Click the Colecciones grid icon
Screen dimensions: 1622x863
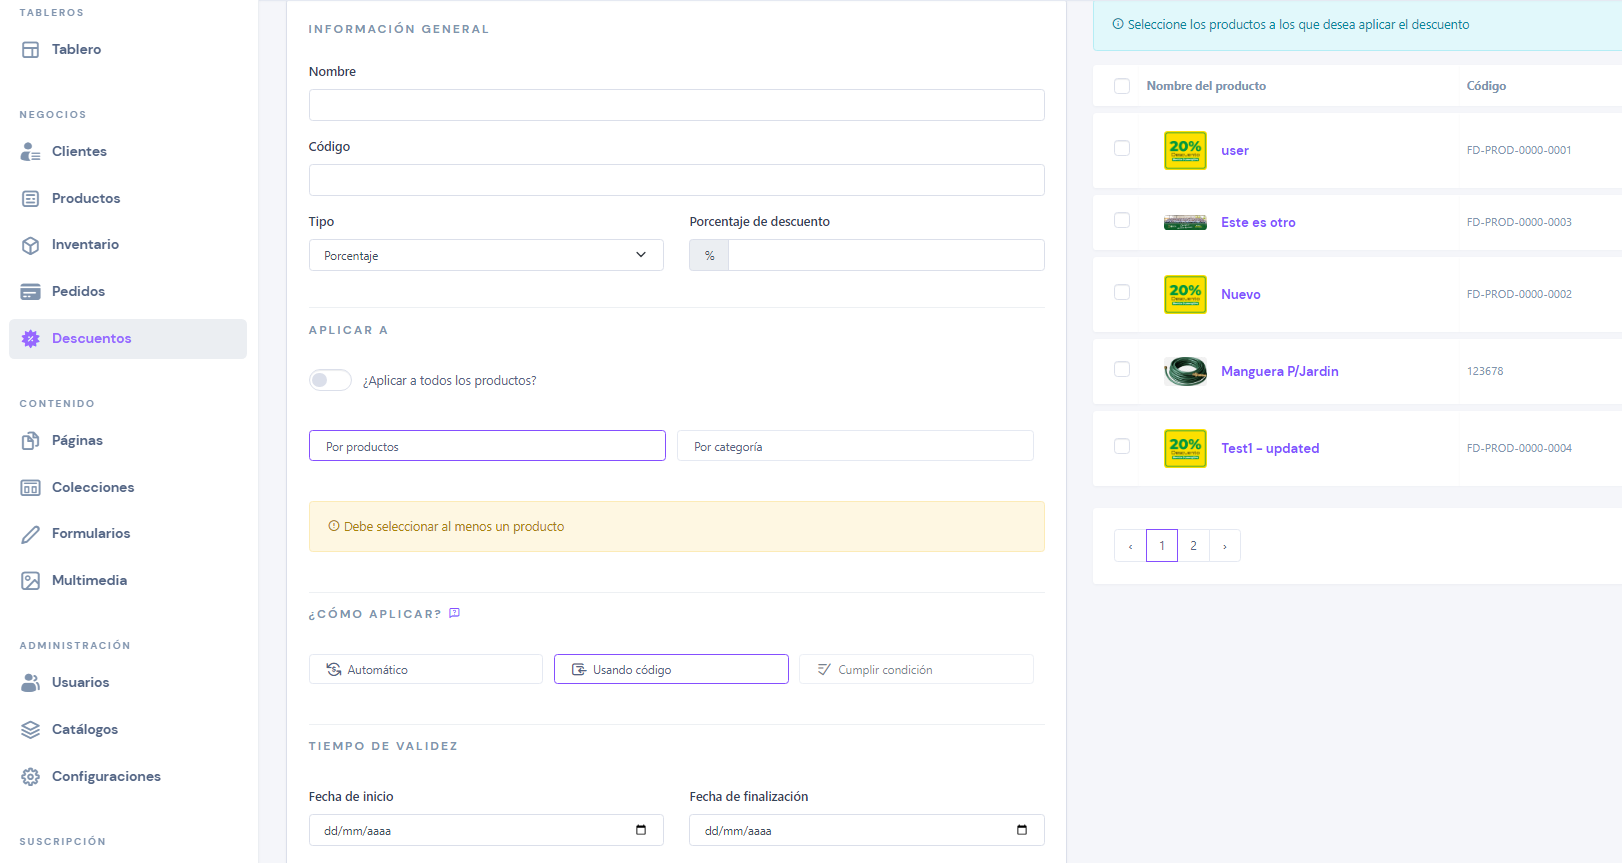tap(31, 488)
